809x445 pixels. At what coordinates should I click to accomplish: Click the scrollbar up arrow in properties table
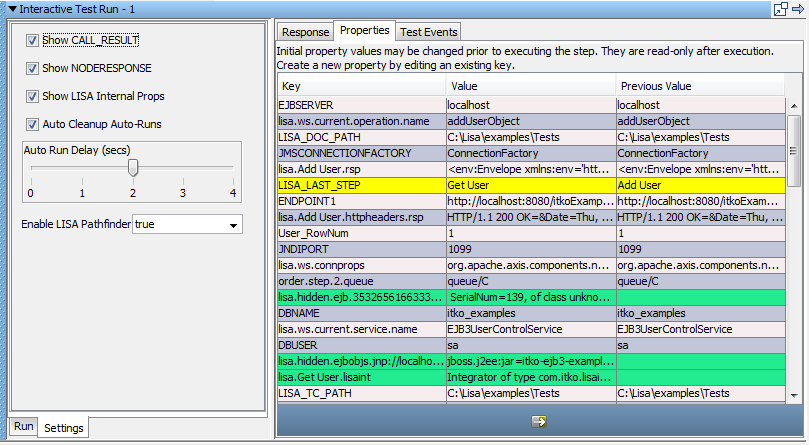[x=794, y=106]
